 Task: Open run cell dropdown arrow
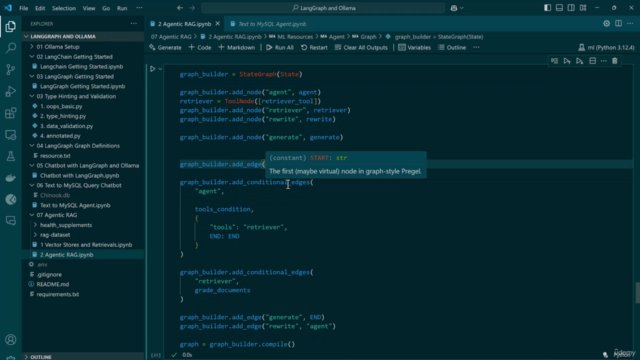click(160, 69)
